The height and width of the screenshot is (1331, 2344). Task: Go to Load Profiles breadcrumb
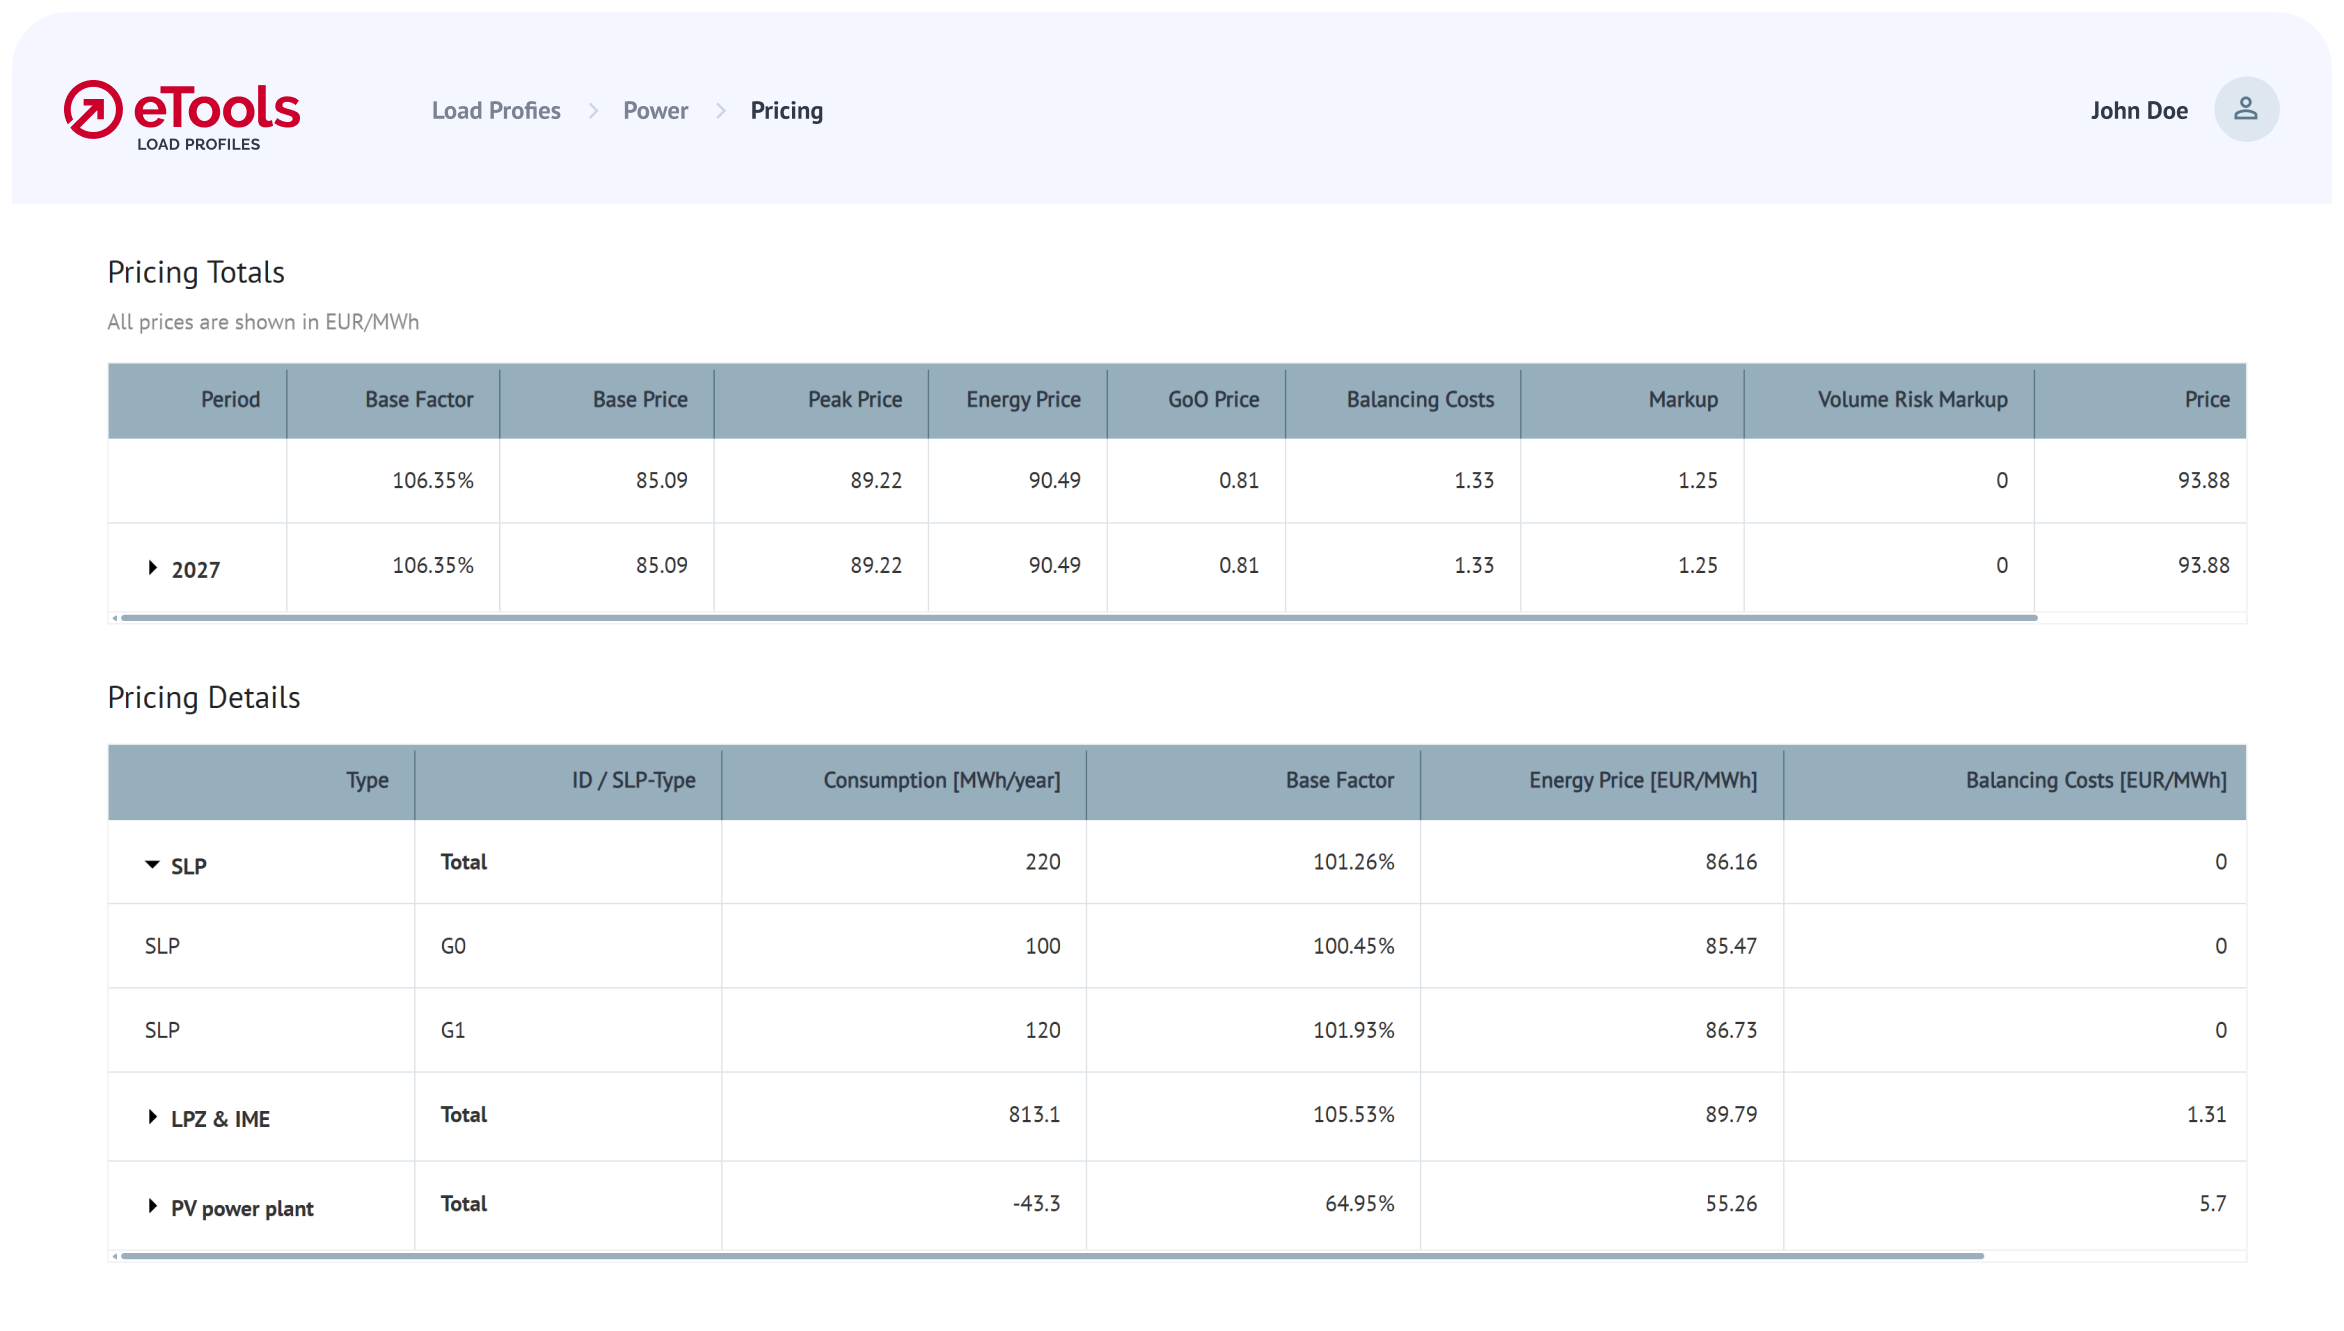point(496,111)
